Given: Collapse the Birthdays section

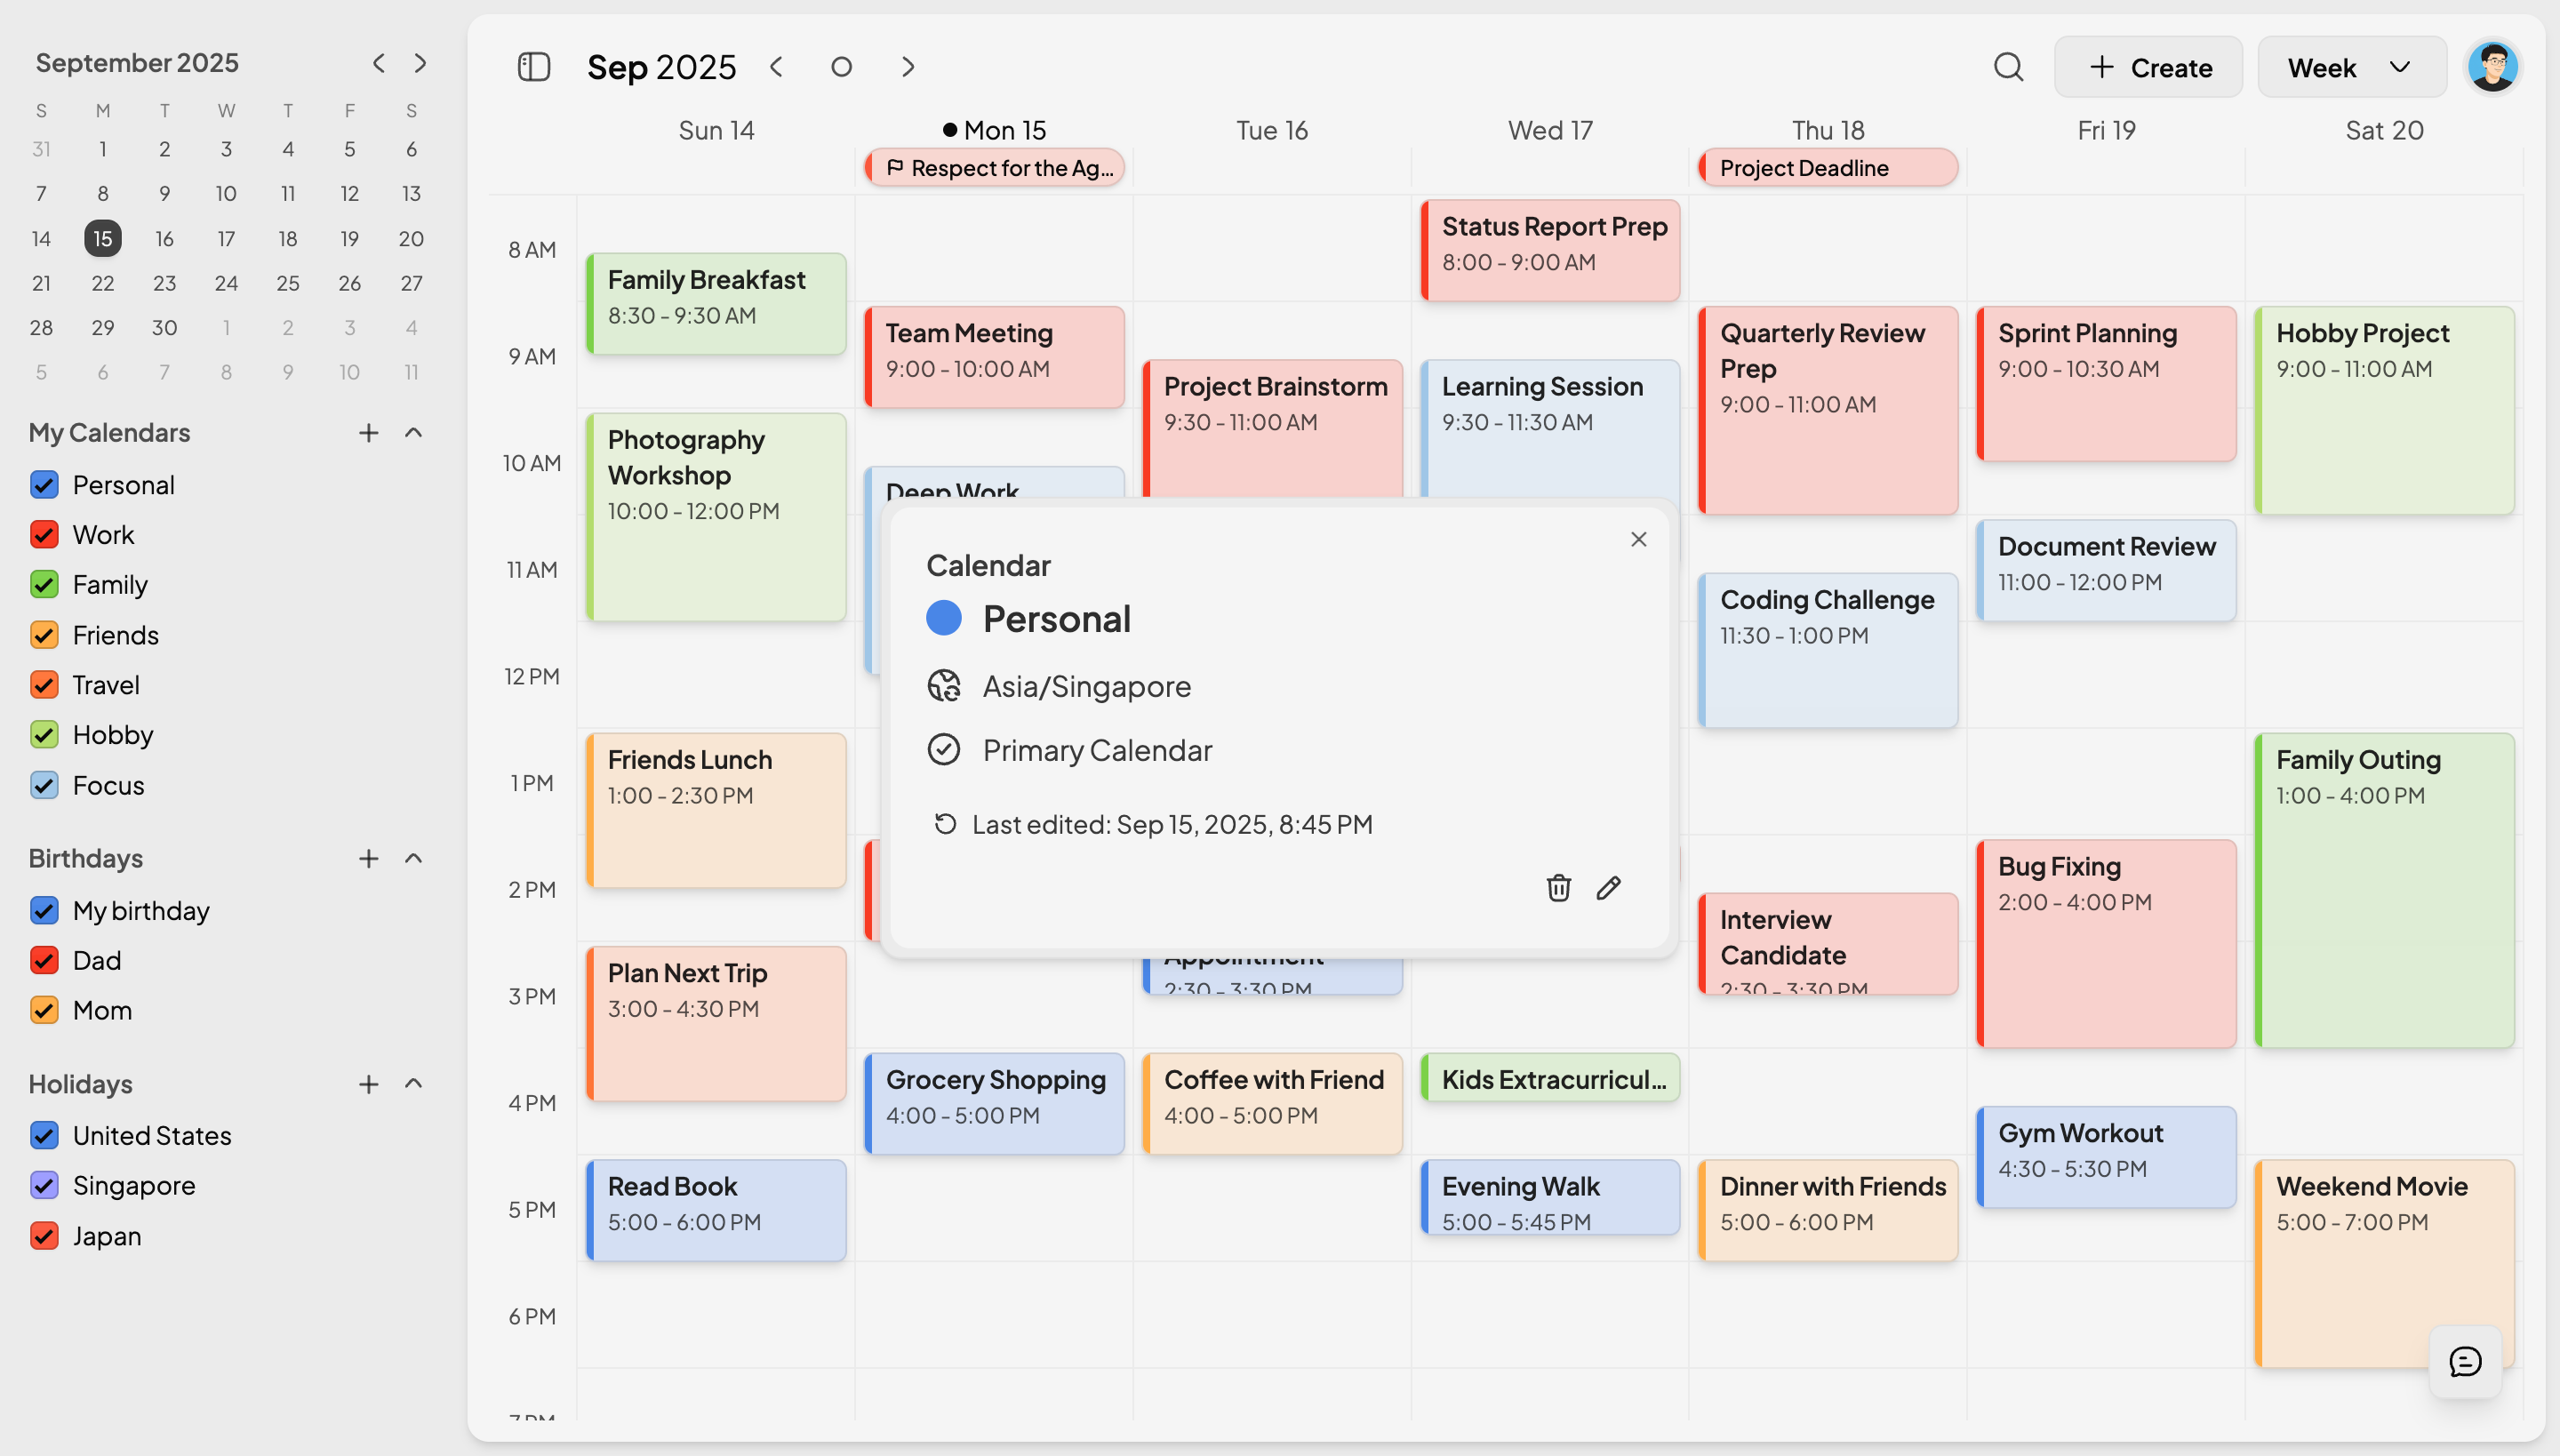Looking at the screenshot, I should pos(413,858).
